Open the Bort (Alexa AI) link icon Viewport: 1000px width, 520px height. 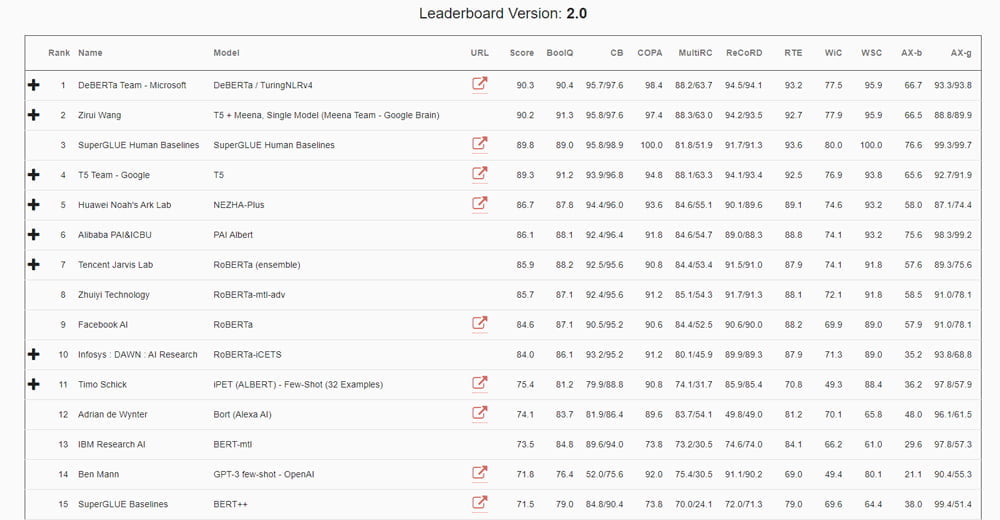pyautogui.click(x=480, y=414)
